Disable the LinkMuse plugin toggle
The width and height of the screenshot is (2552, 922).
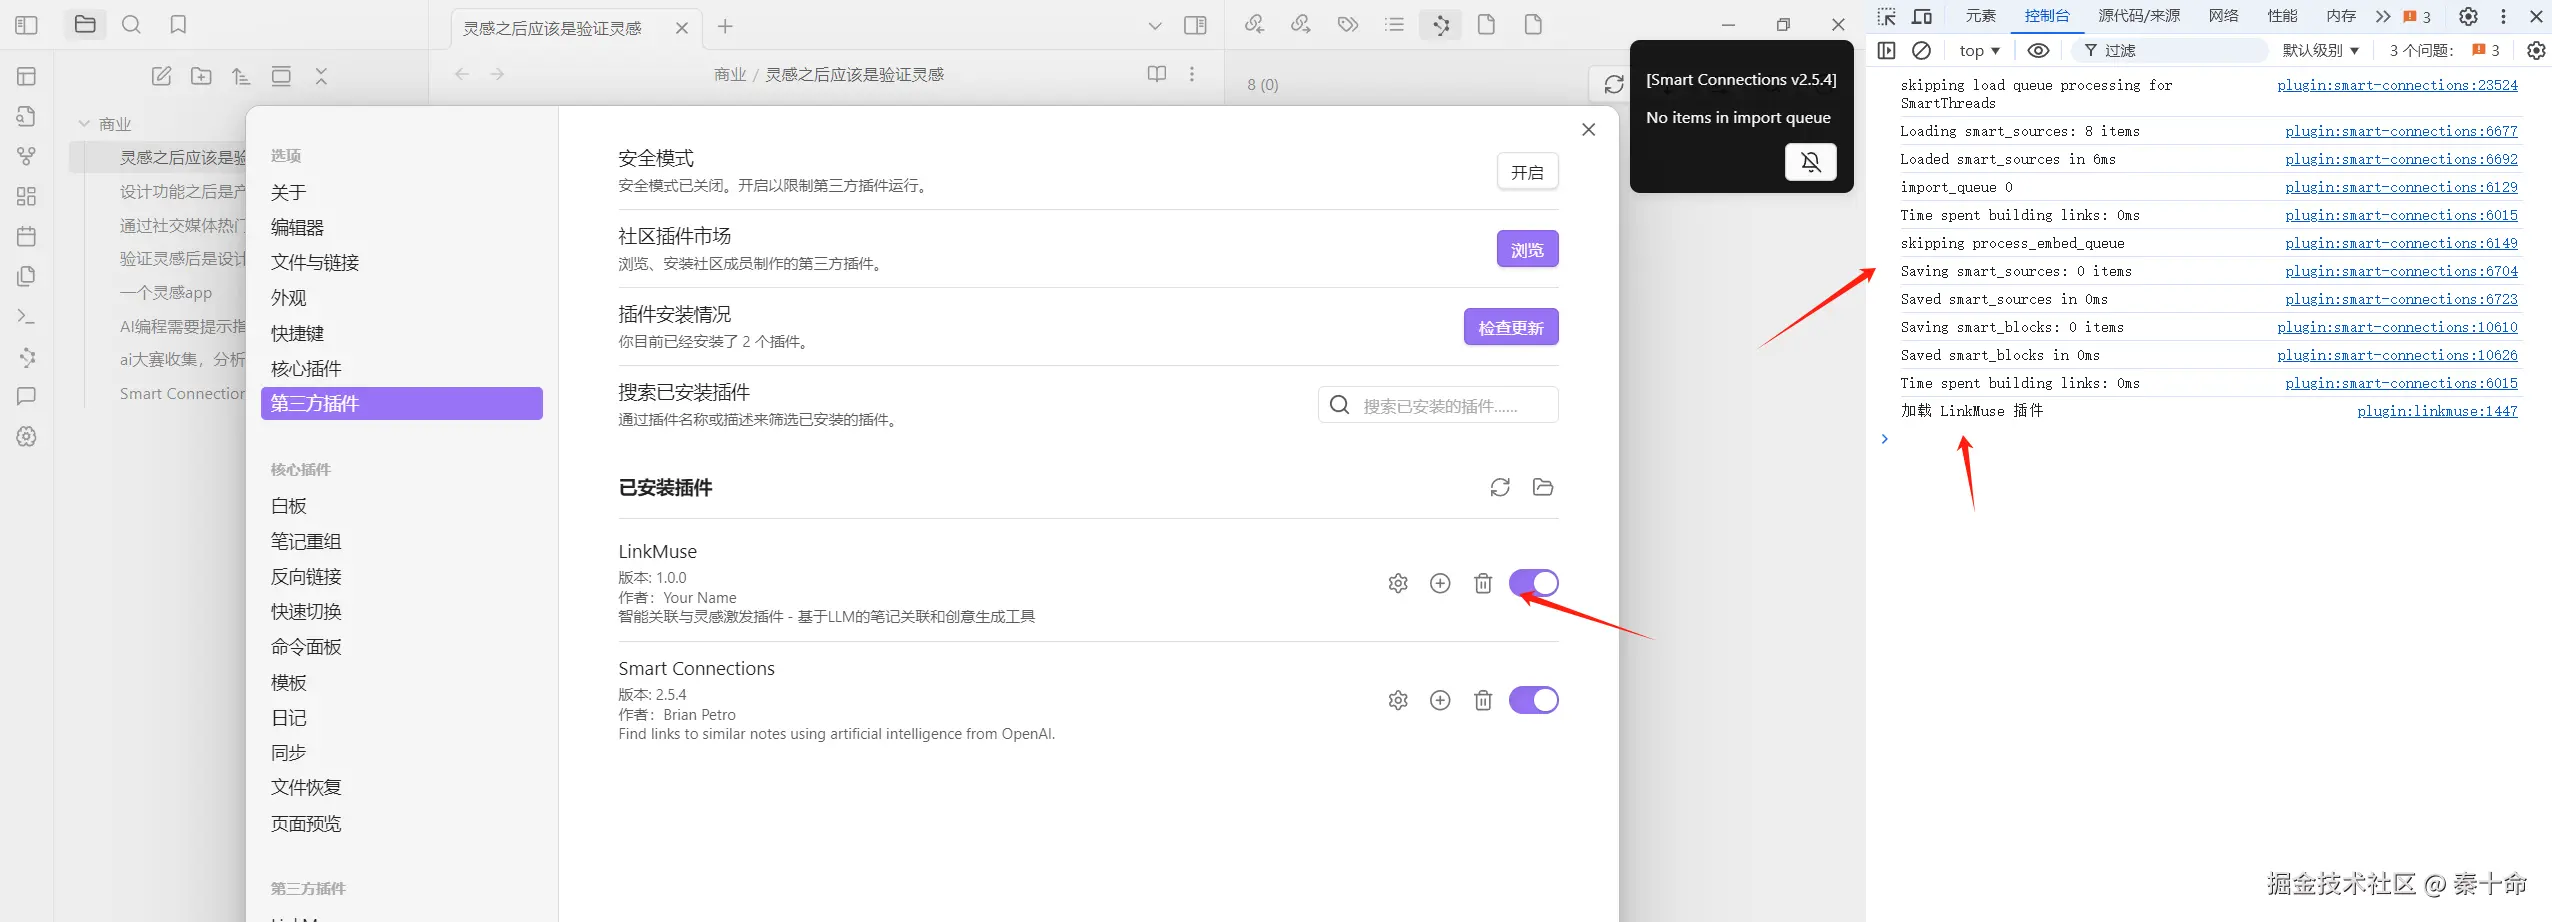point(1534,583)
